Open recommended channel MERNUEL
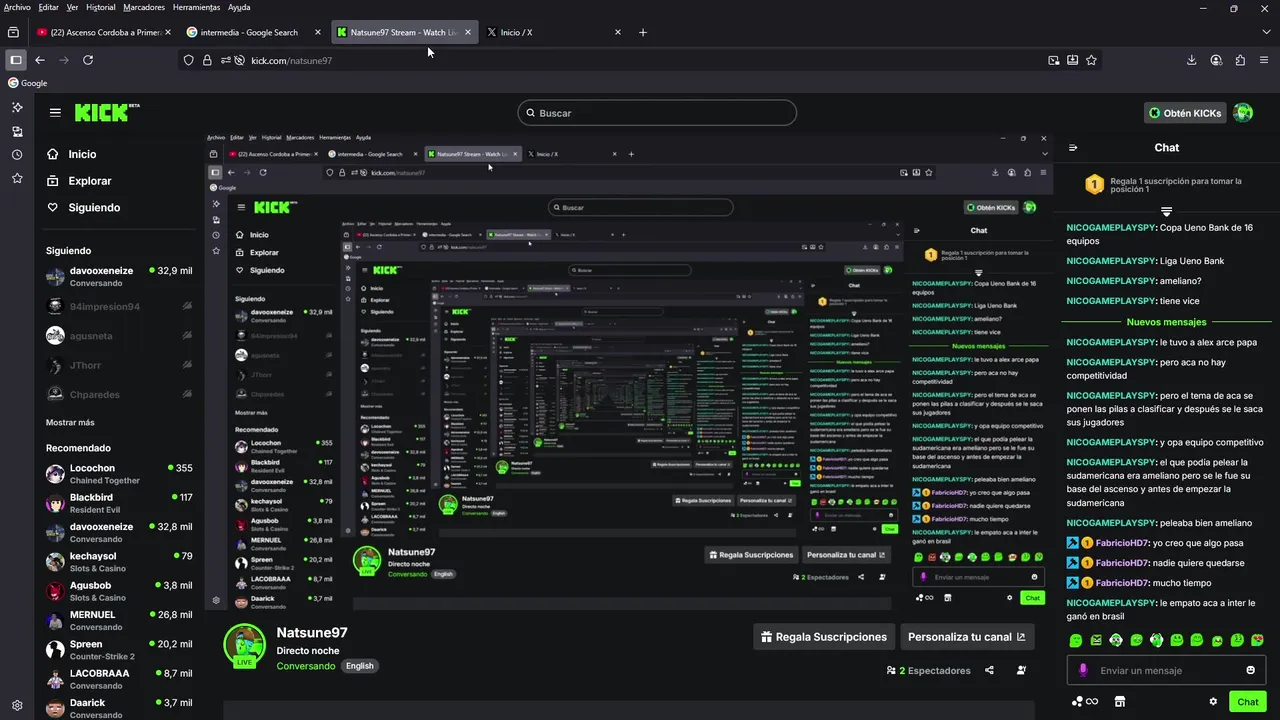Viewport: 1280px width, 720px height. coord(118,620)
